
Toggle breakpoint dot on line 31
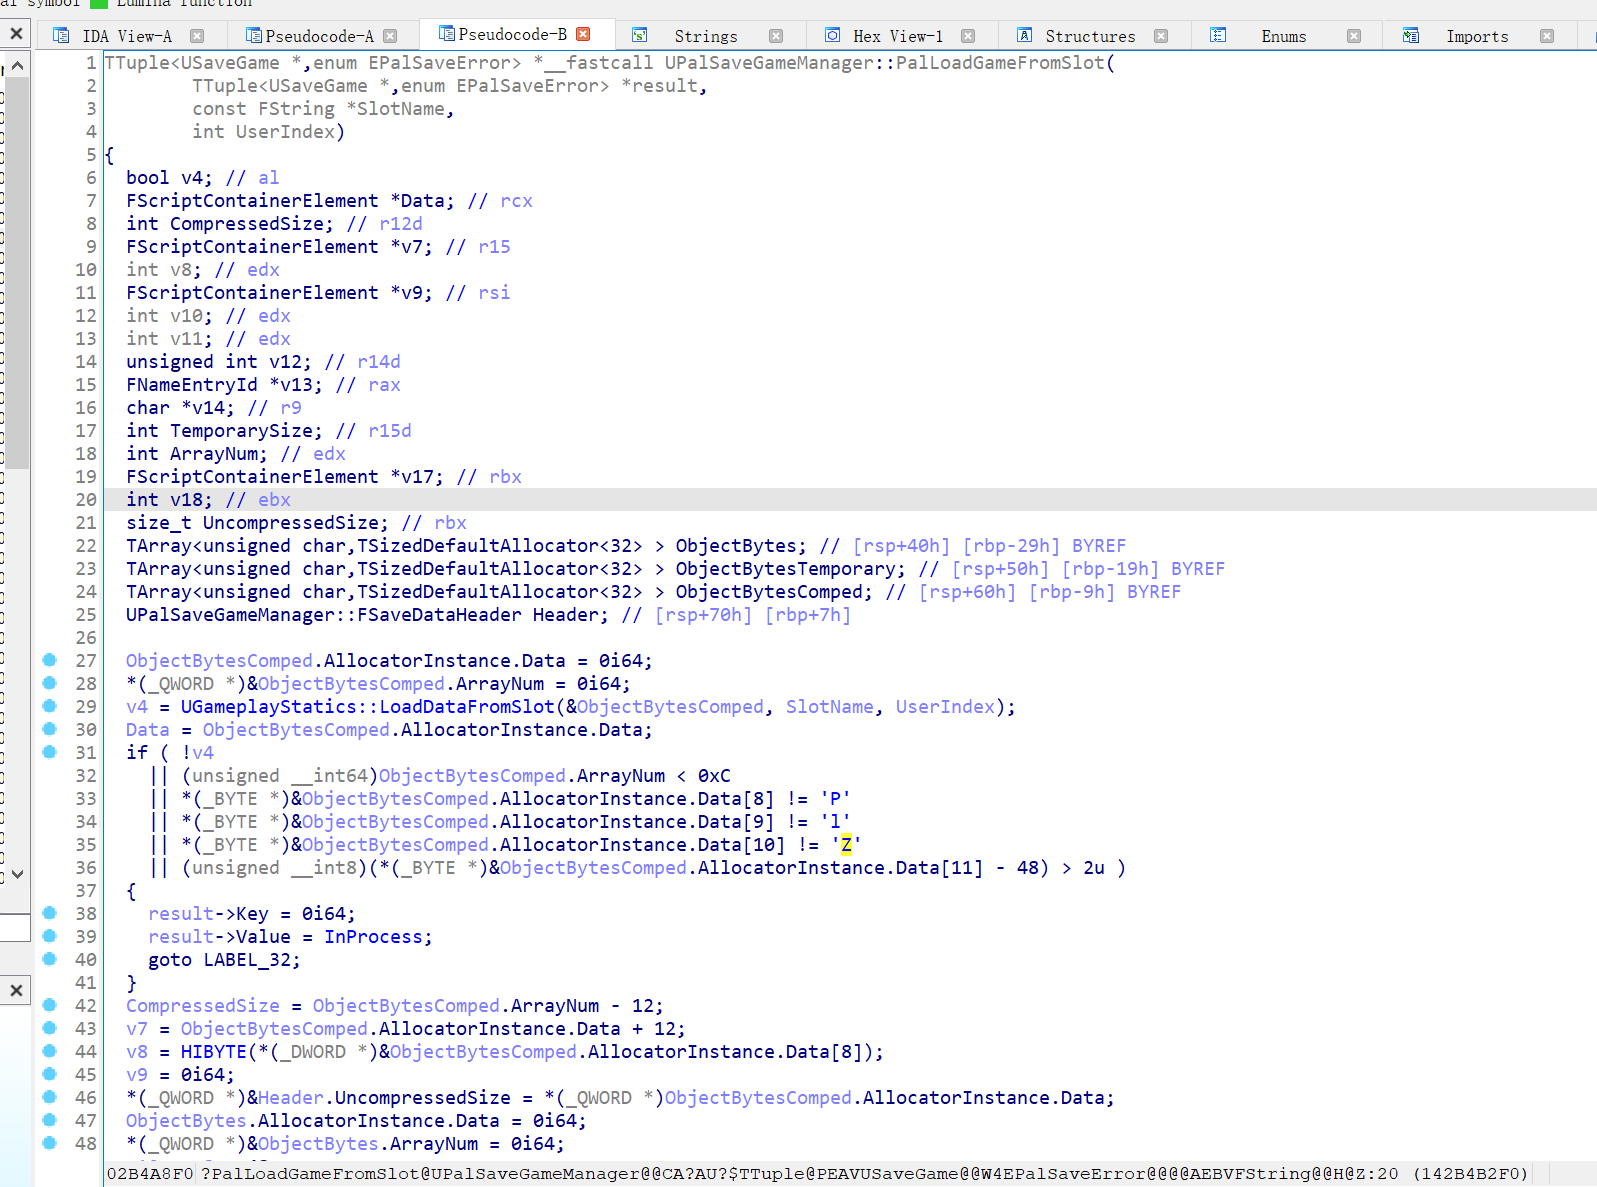coord(50,752)
